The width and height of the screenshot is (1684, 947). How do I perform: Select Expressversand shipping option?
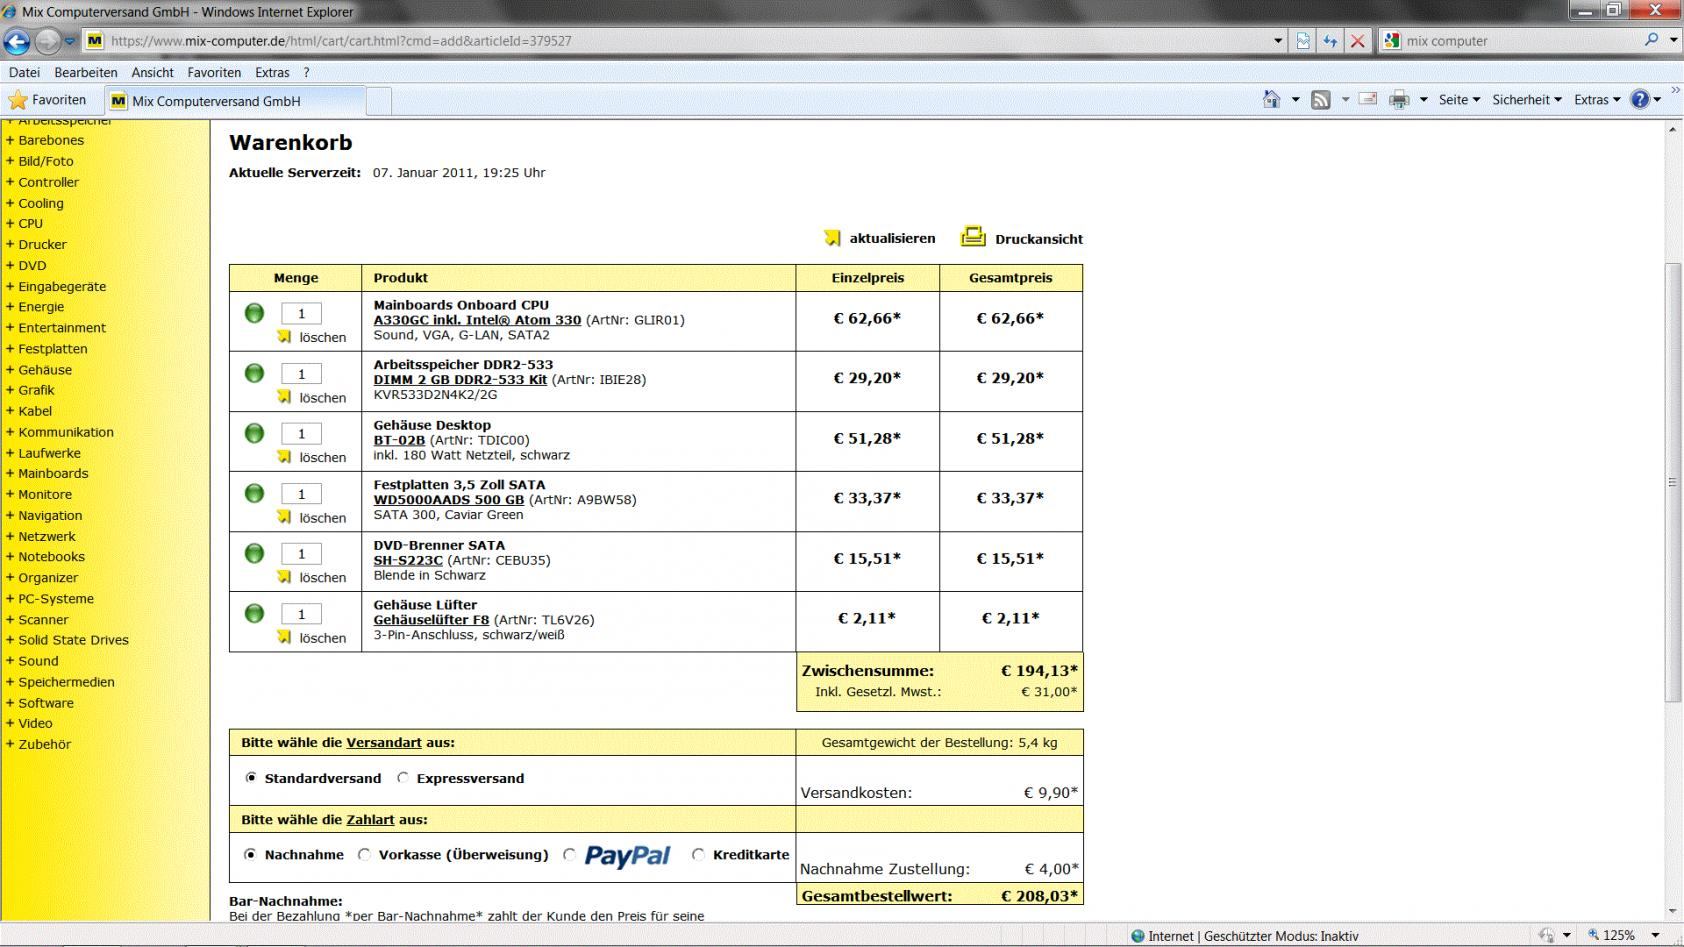403,777
